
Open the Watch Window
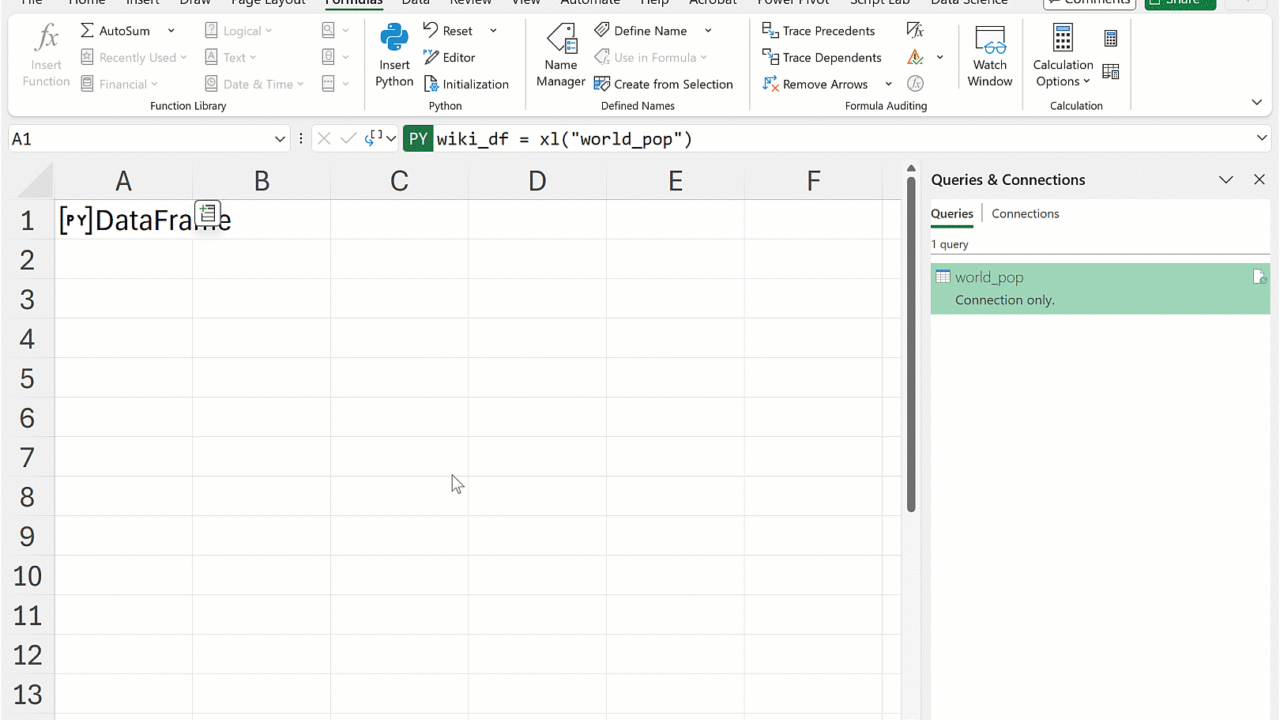point(989,56)
